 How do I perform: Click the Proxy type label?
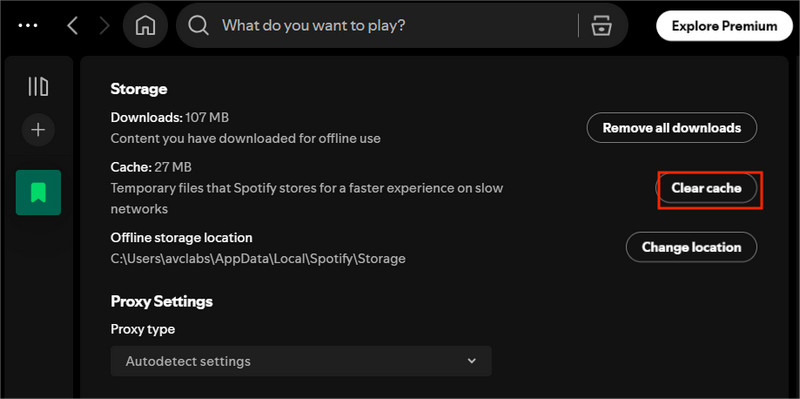tap(143, 330)
